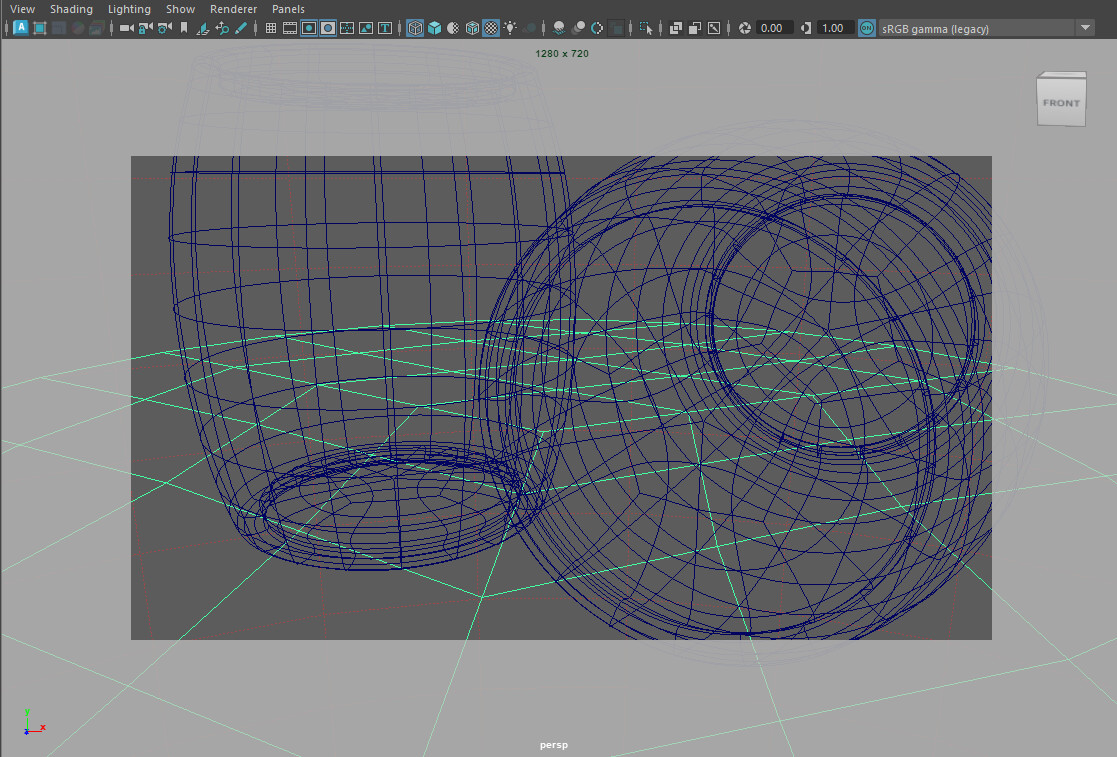The height and width of the screenshot is (757, 1117).
Task: Click the 2D Pan/Zoom icon
Action: coord(221,28)
